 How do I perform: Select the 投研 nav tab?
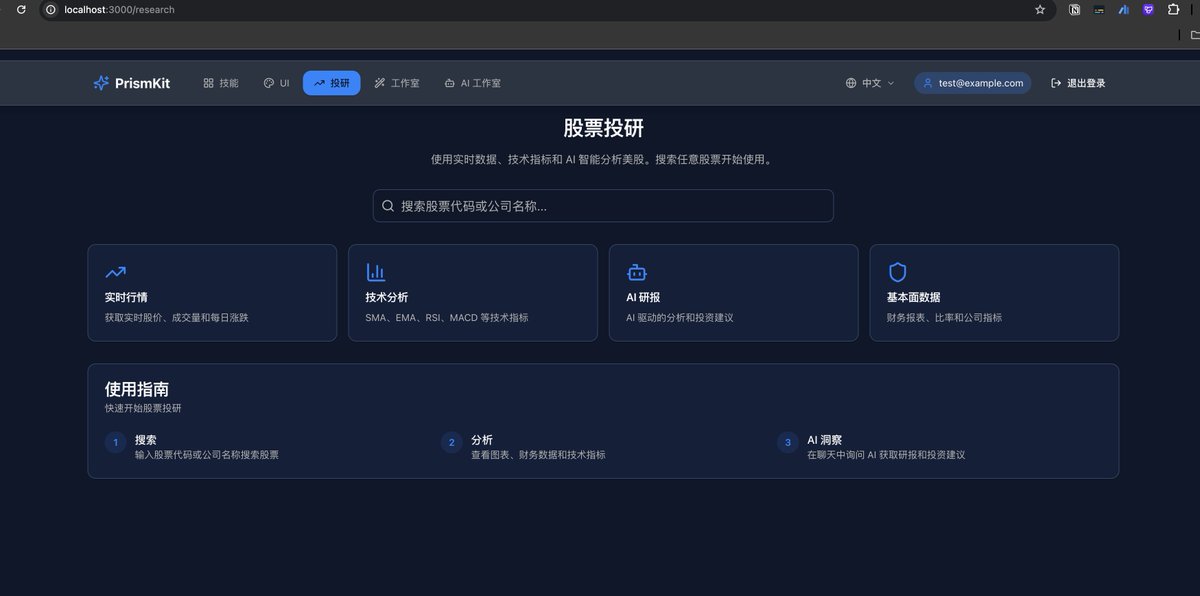tap(332, 83)
